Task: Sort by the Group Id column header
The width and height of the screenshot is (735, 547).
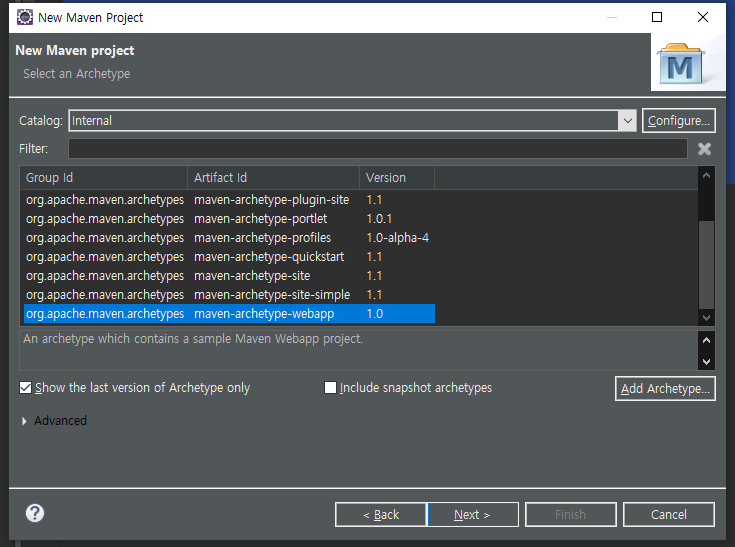Action: point(104,178)
